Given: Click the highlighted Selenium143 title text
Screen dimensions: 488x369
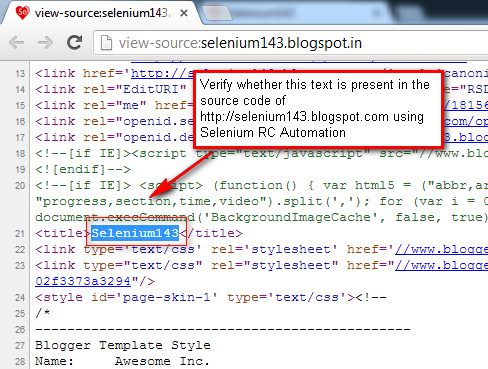Looking at the screenshot, I should (135, 233).
